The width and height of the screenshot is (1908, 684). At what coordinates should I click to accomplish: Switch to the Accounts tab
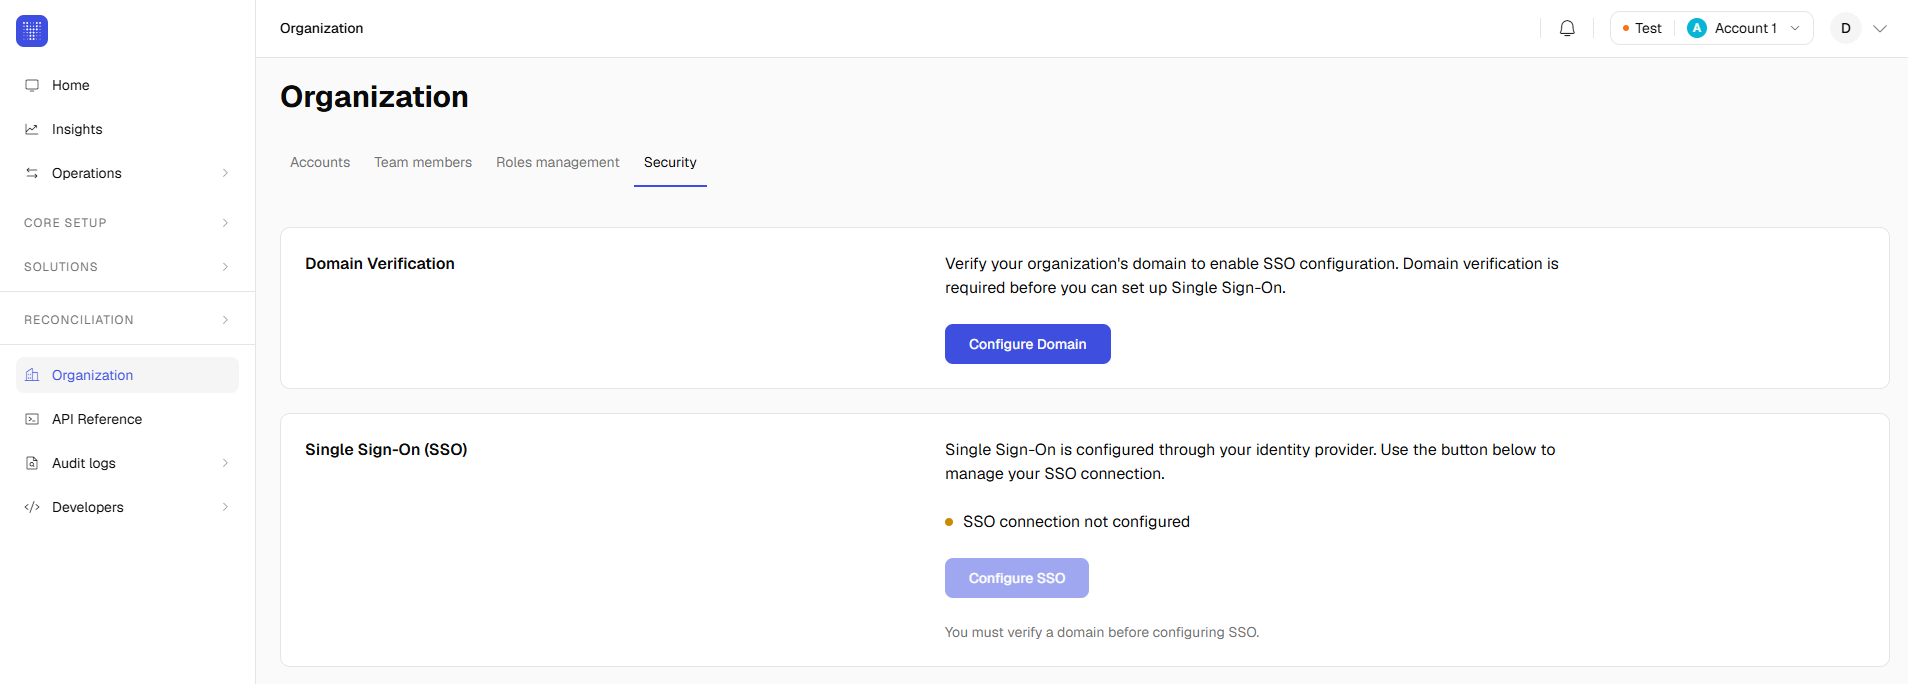click(x=320, y=162)
